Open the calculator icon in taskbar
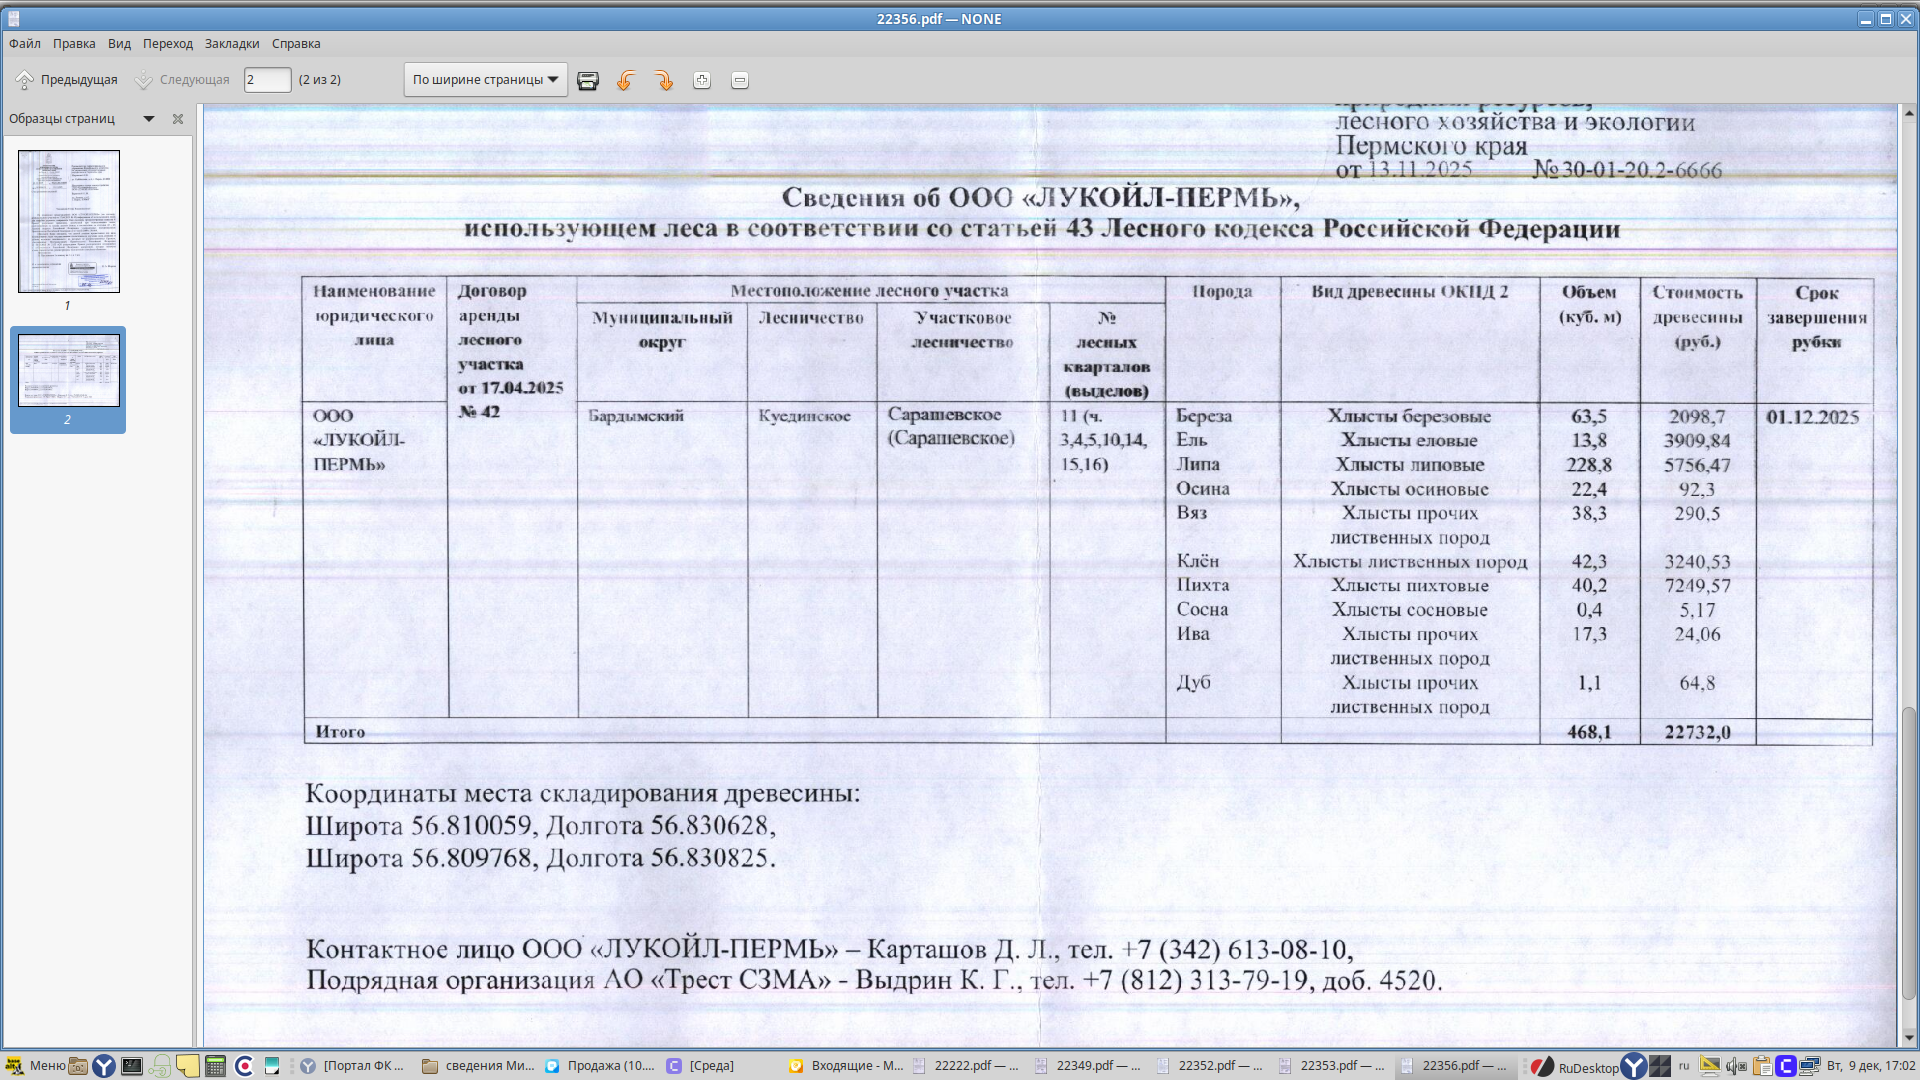 (x=215, y=1066)
